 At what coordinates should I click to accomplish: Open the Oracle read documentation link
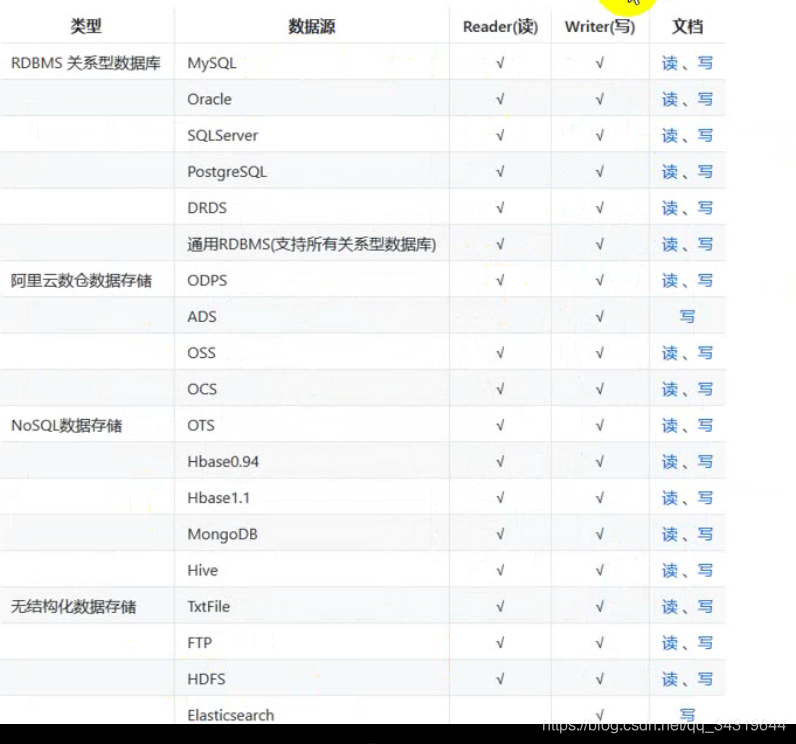(x=670, y=99)
